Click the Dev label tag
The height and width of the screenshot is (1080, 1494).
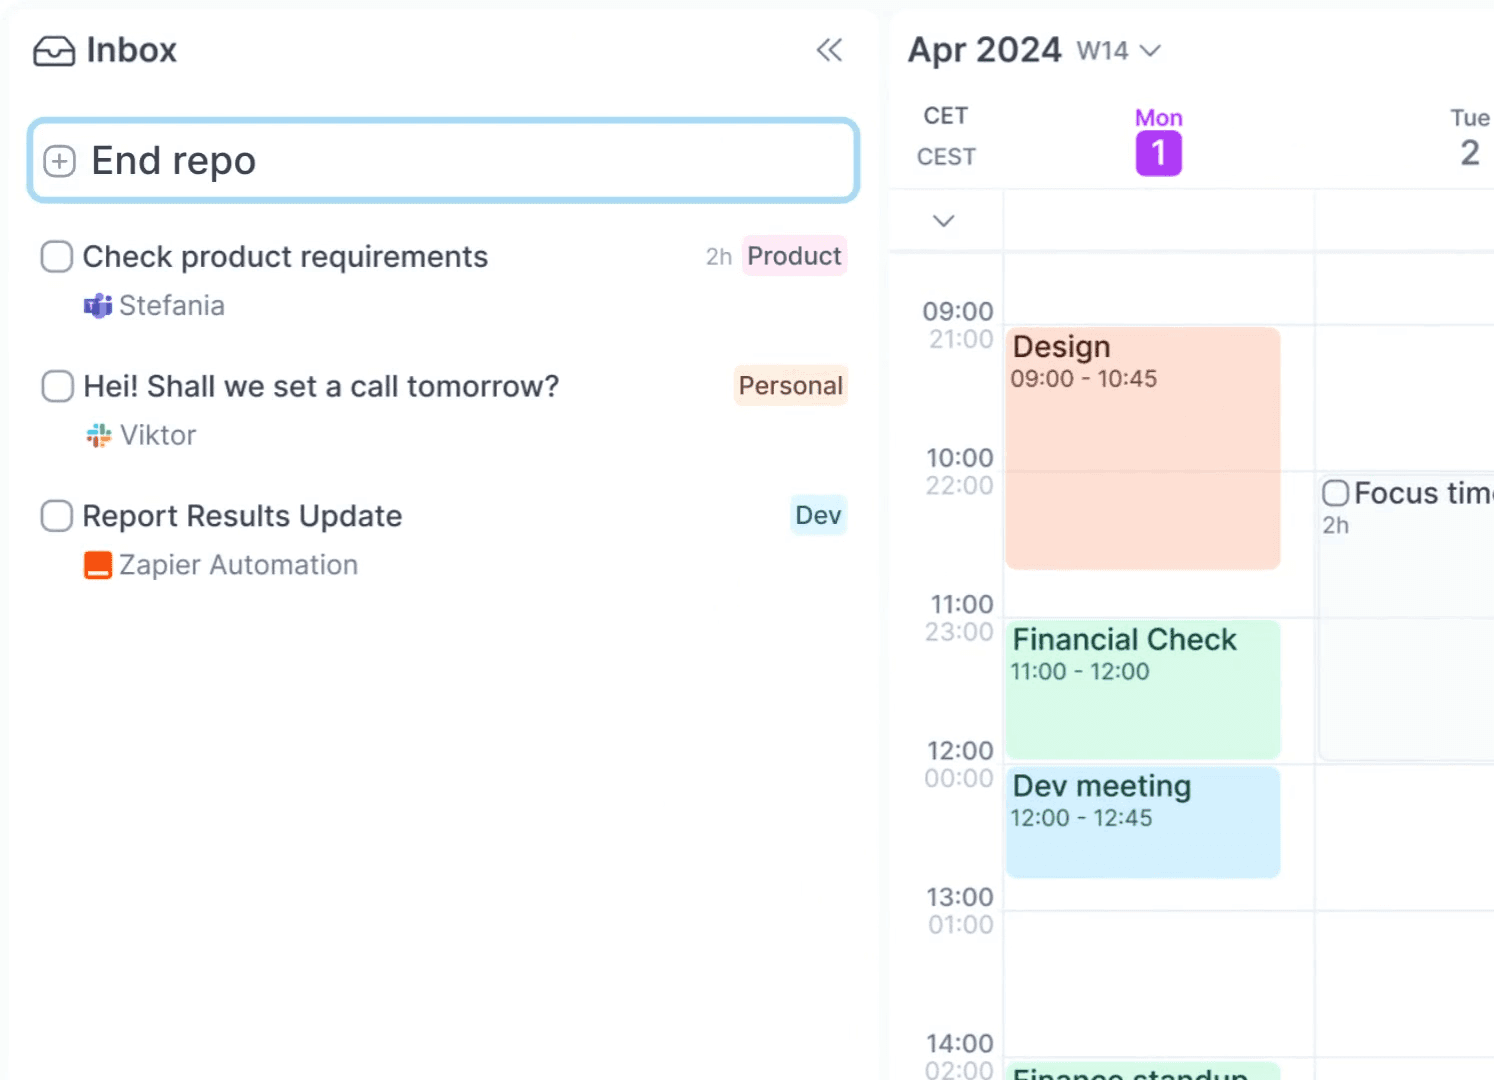817,515
